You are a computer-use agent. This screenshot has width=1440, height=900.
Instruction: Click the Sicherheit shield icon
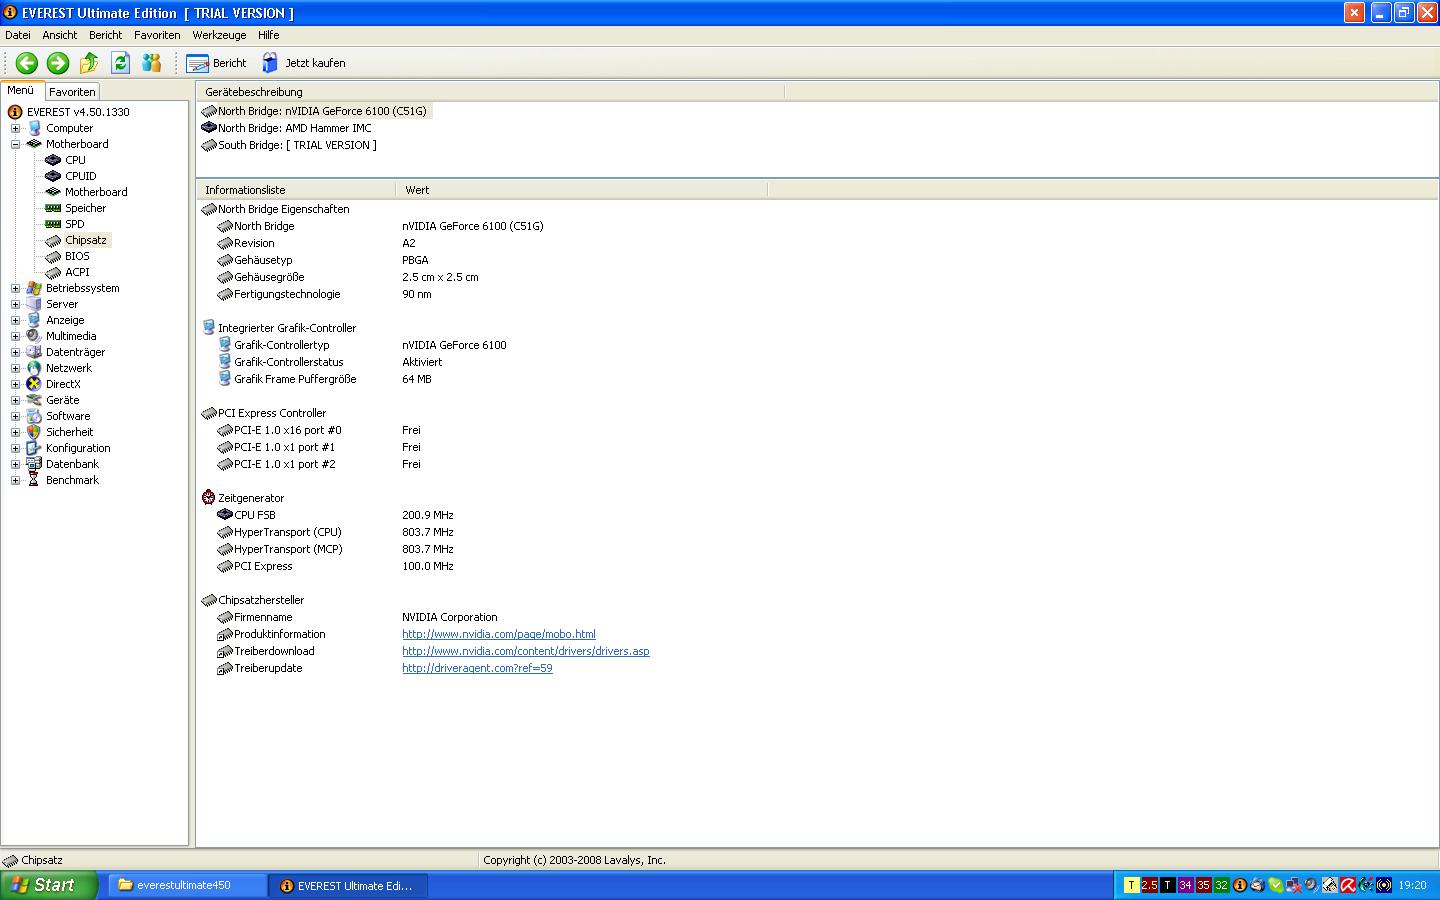pyautogui.click(x=34, y=432)
